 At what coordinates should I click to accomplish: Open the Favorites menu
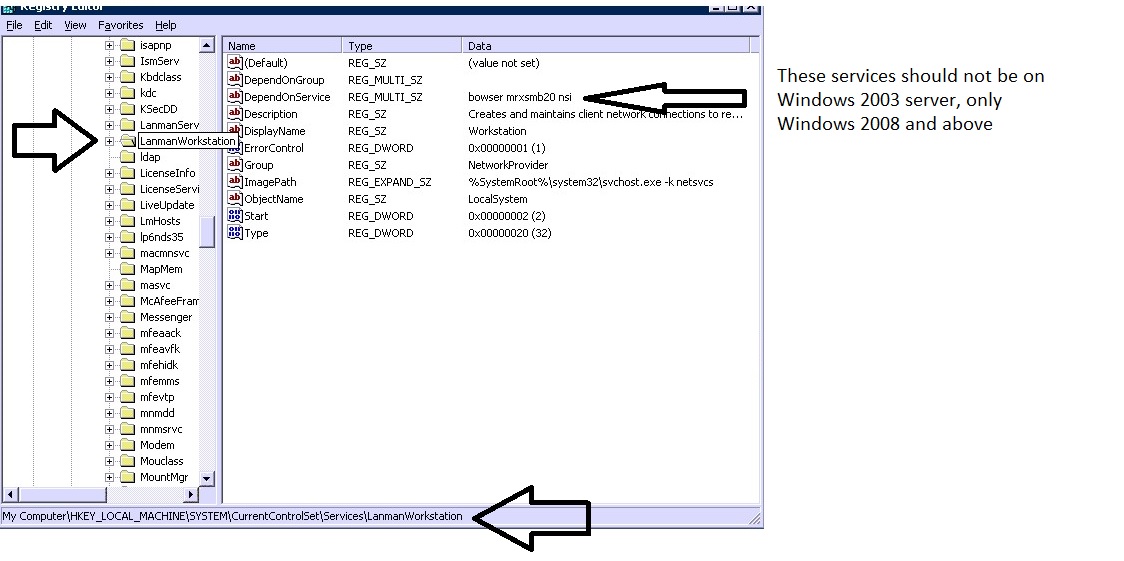[120, 25]
